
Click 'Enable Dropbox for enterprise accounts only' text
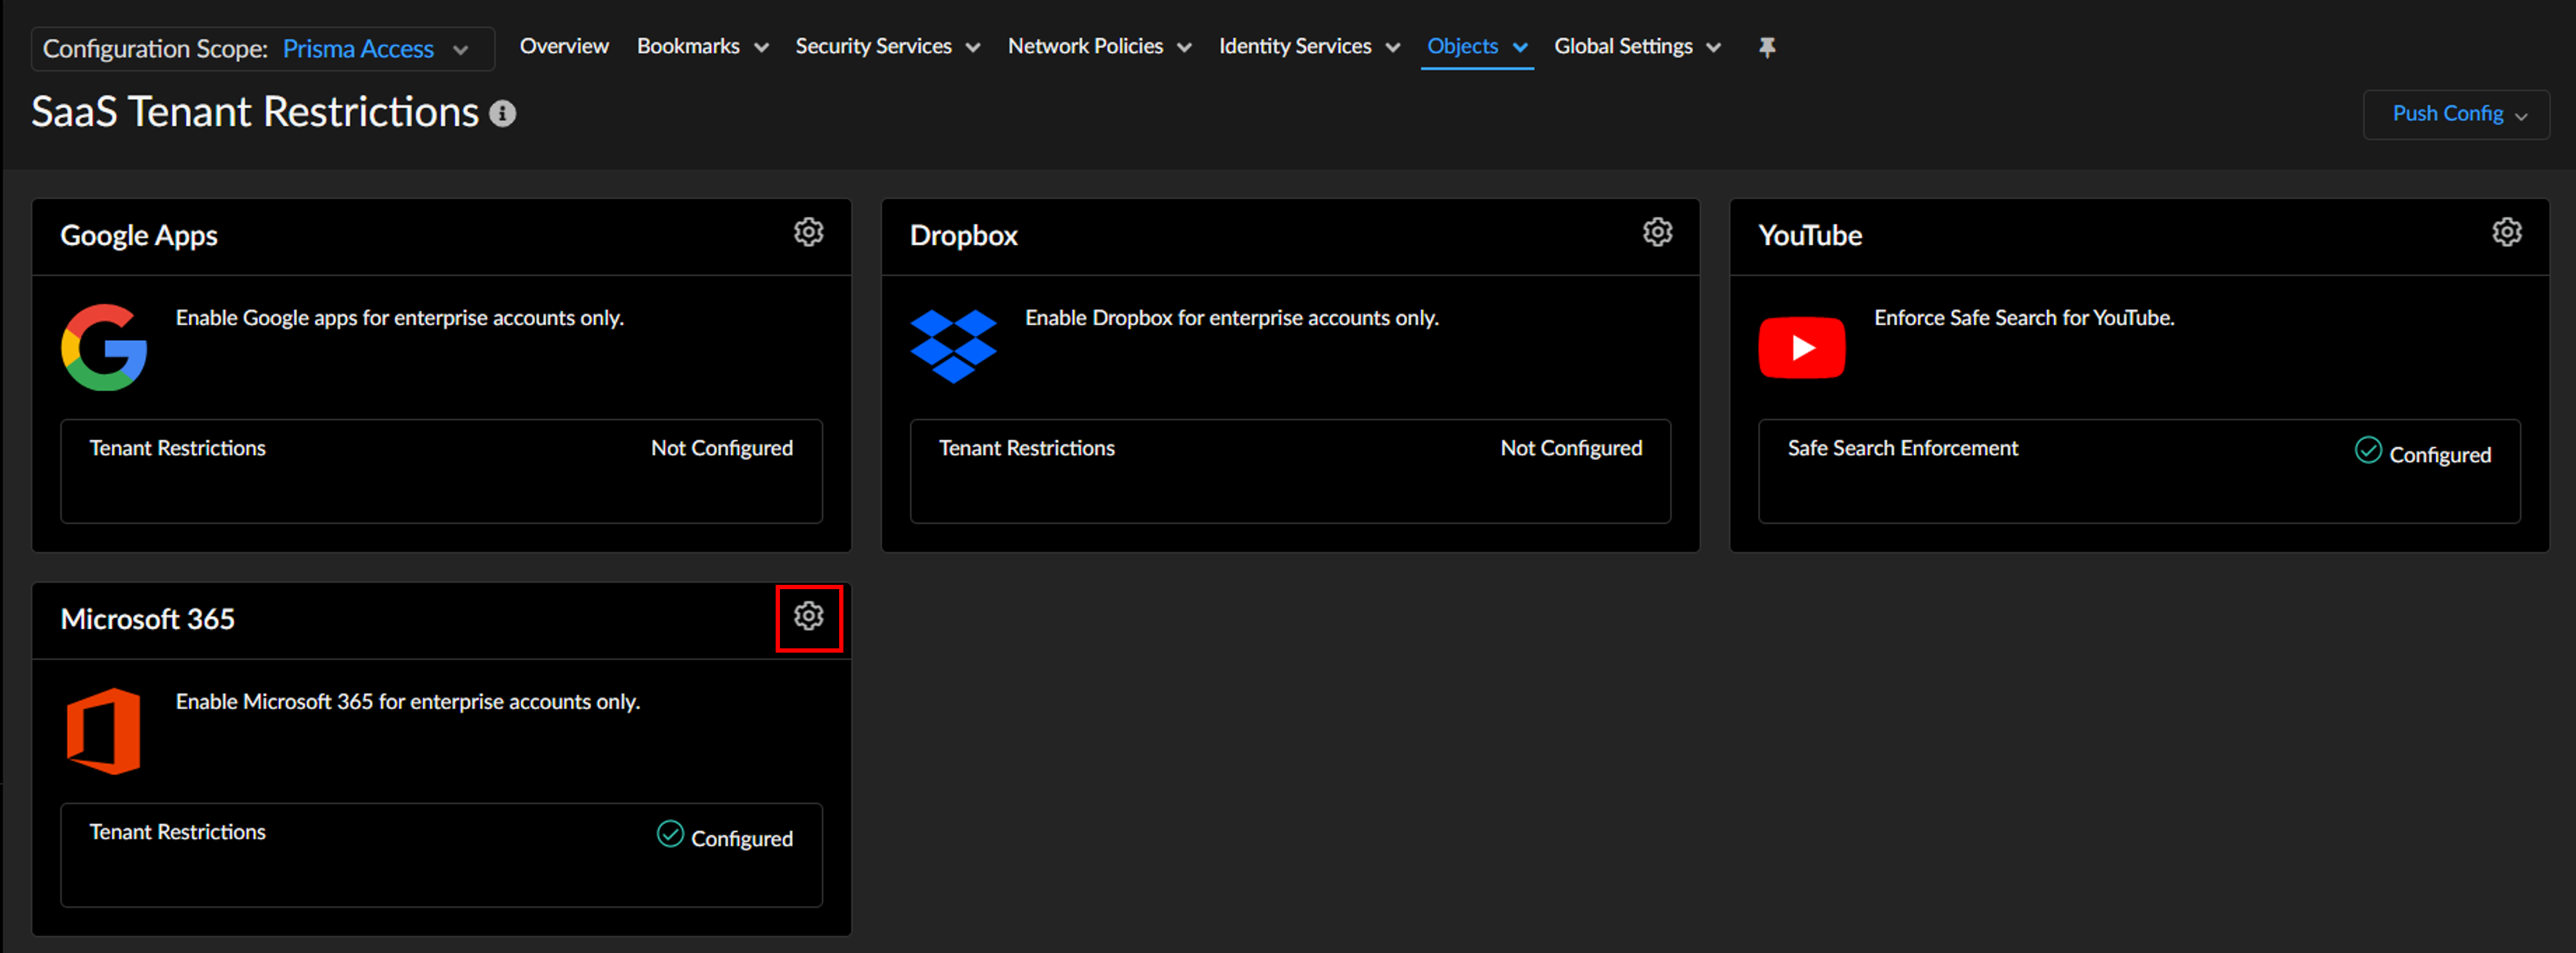[1231, 318]
